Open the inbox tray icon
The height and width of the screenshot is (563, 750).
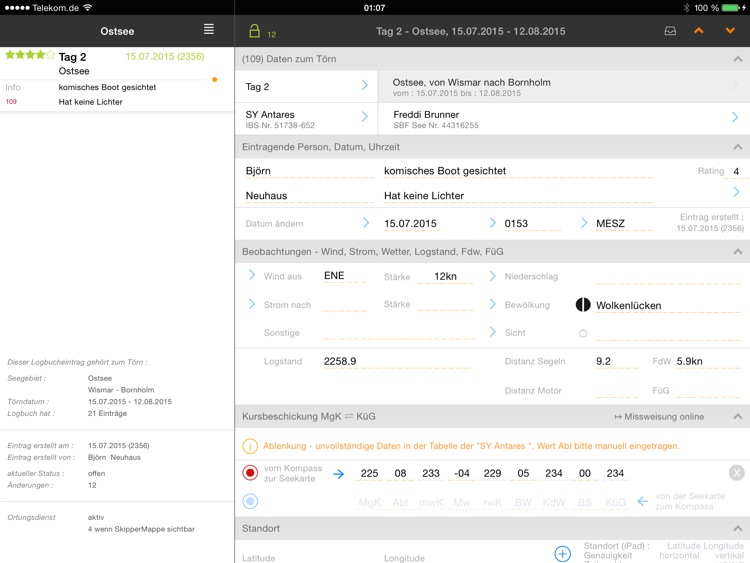[x=670, y=31]
